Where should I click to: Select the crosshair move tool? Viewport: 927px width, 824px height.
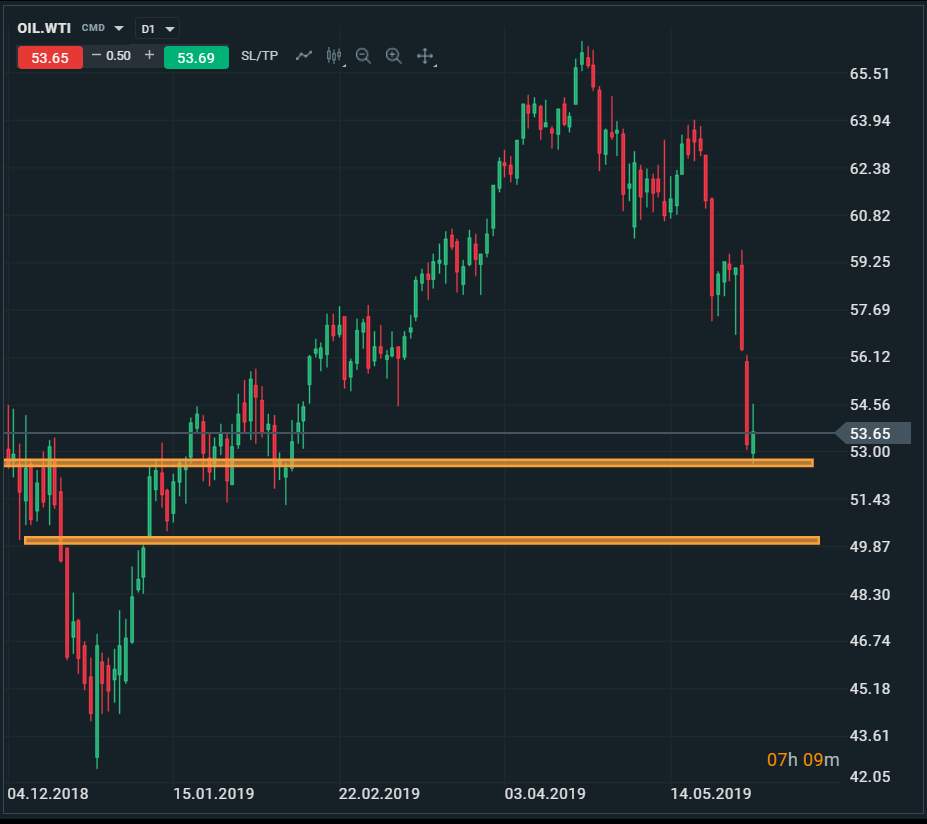click(x=425, y=56)
